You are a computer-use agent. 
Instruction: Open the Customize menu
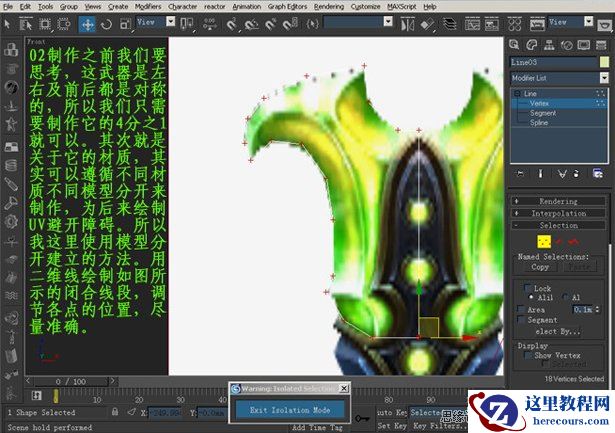[x=365, y=6]
